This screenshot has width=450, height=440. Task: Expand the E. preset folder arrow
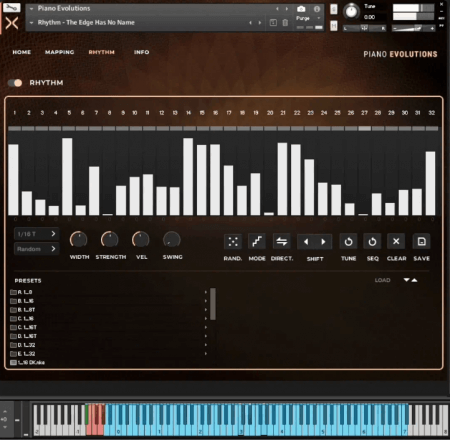pos(206,353)
